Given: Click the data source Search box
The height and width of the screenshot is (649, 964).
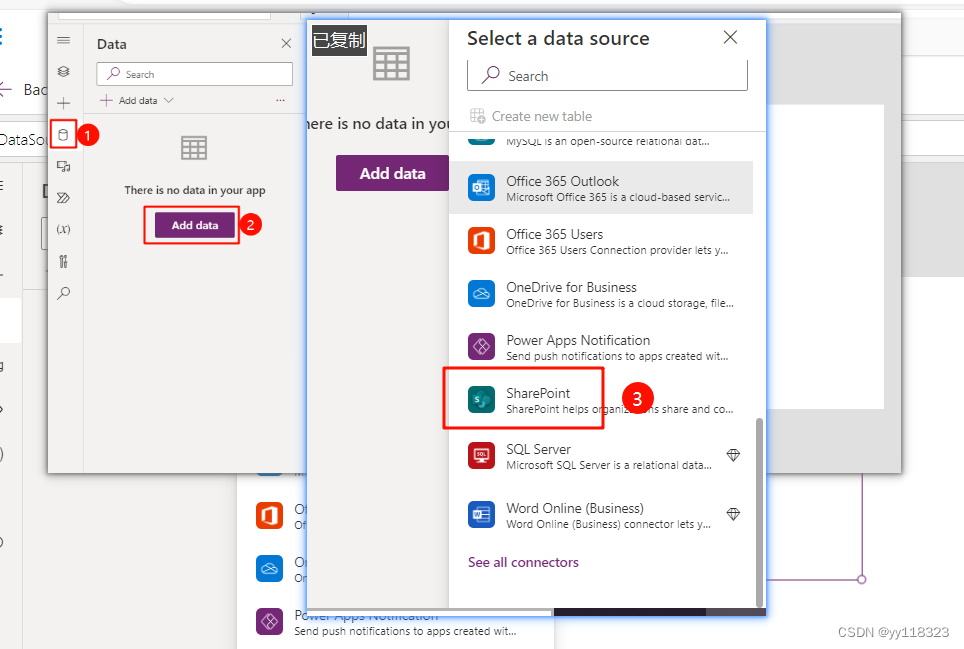Looking at the screenshot, I should (607, 76).
